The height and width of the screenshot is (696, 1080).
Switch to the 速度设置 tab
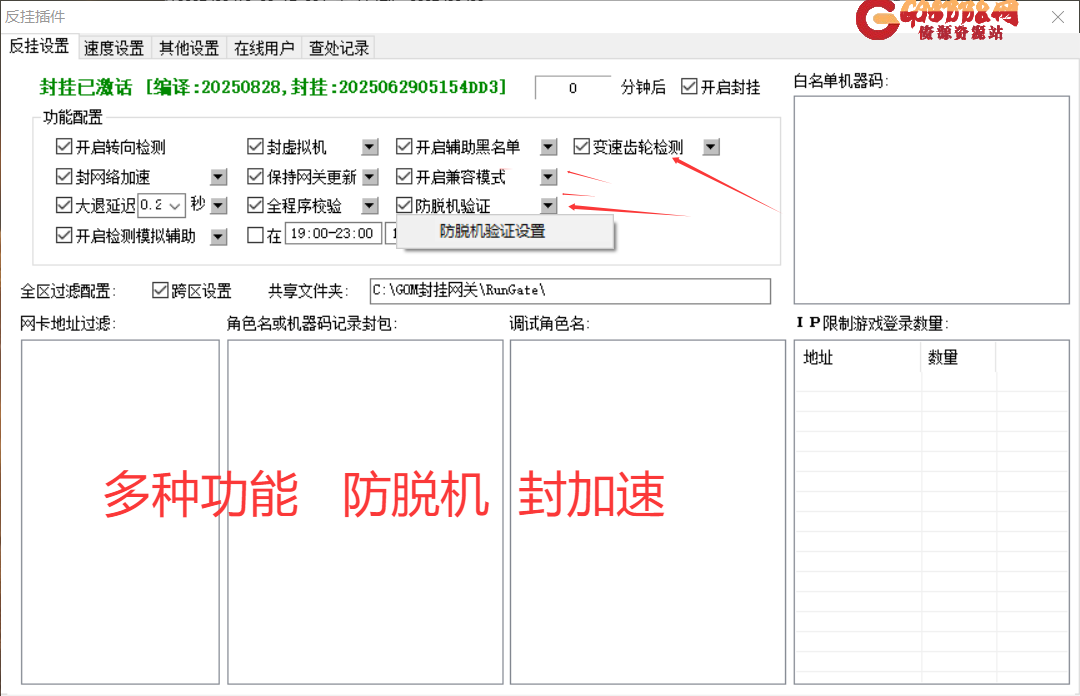click(x=113, y=48)
